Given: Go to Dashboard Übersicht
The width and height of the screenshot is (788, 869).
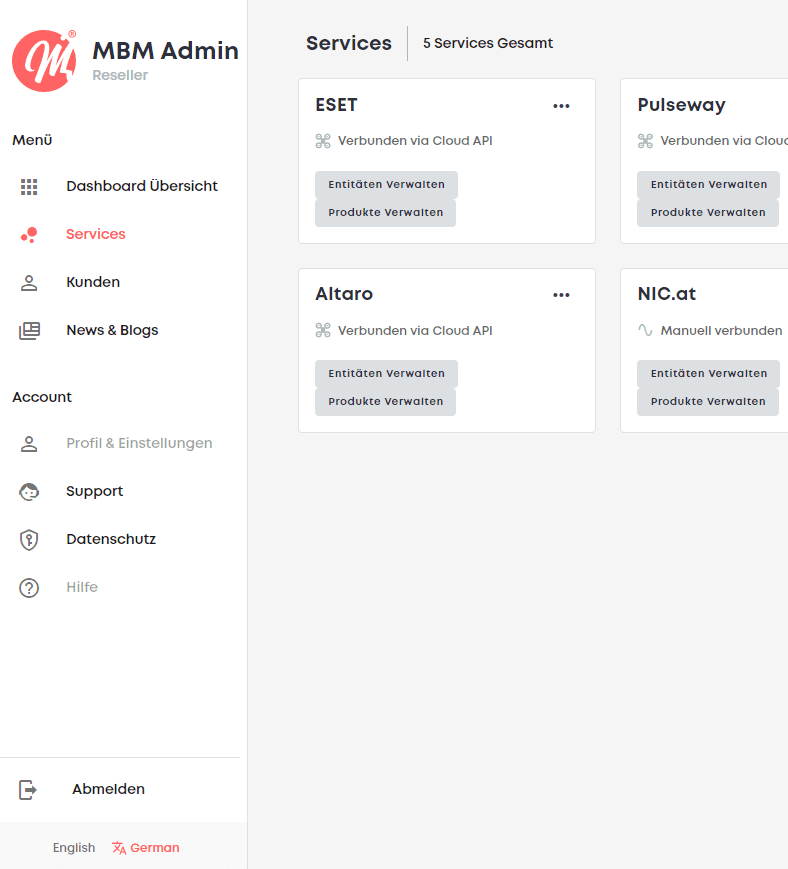Looking at the screenshot, I should [142, 186].
